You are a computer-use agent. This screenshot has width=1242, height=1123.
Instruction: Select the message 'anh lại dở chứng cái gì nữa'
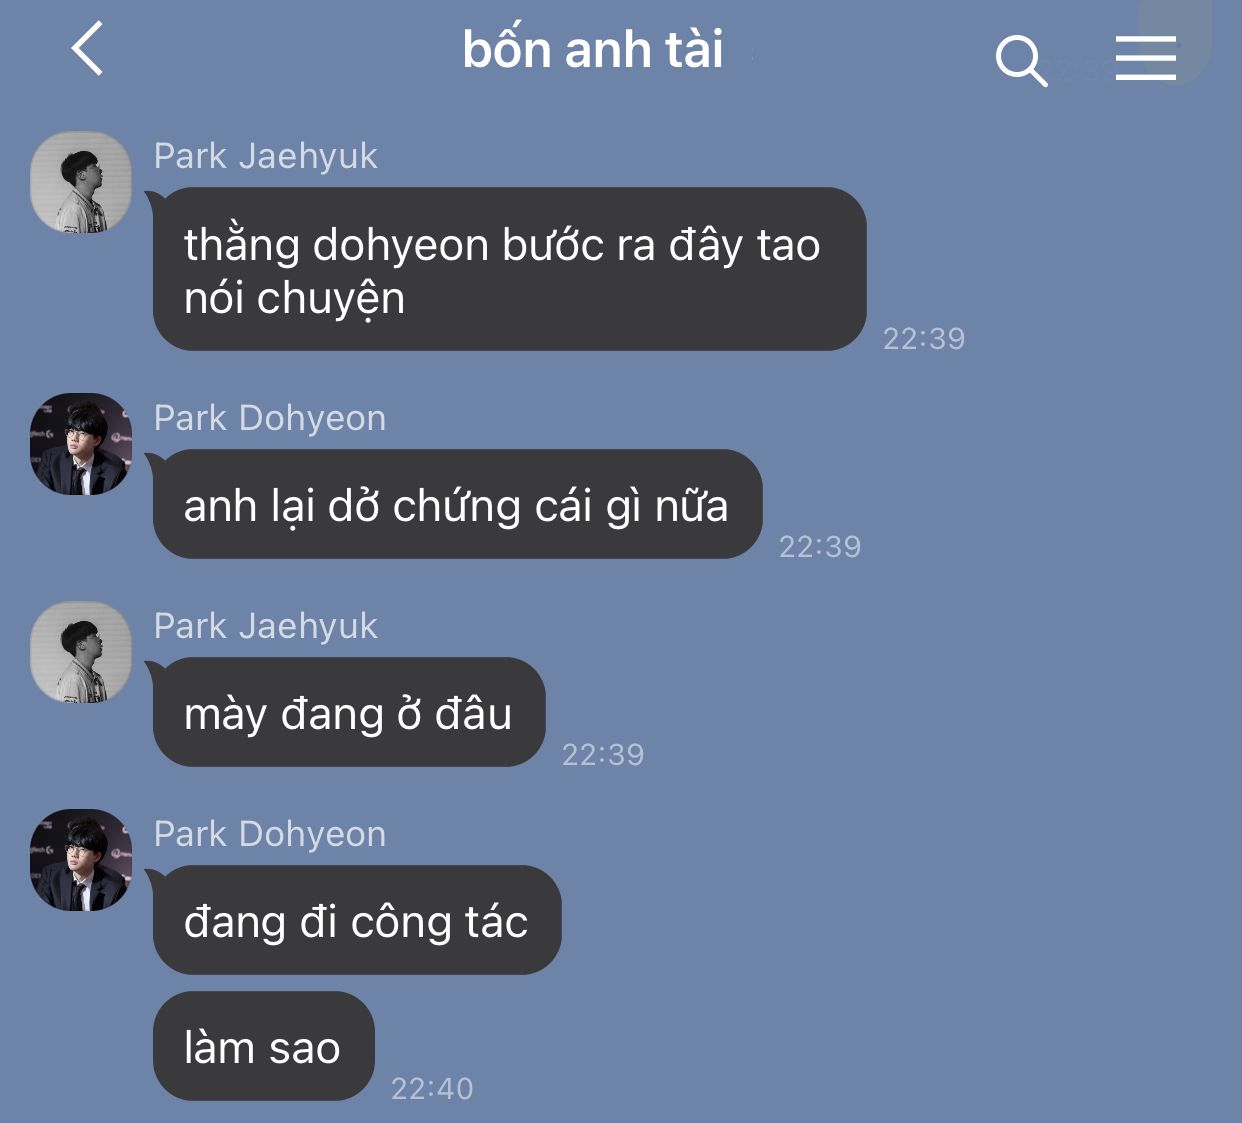pos(457,505)
